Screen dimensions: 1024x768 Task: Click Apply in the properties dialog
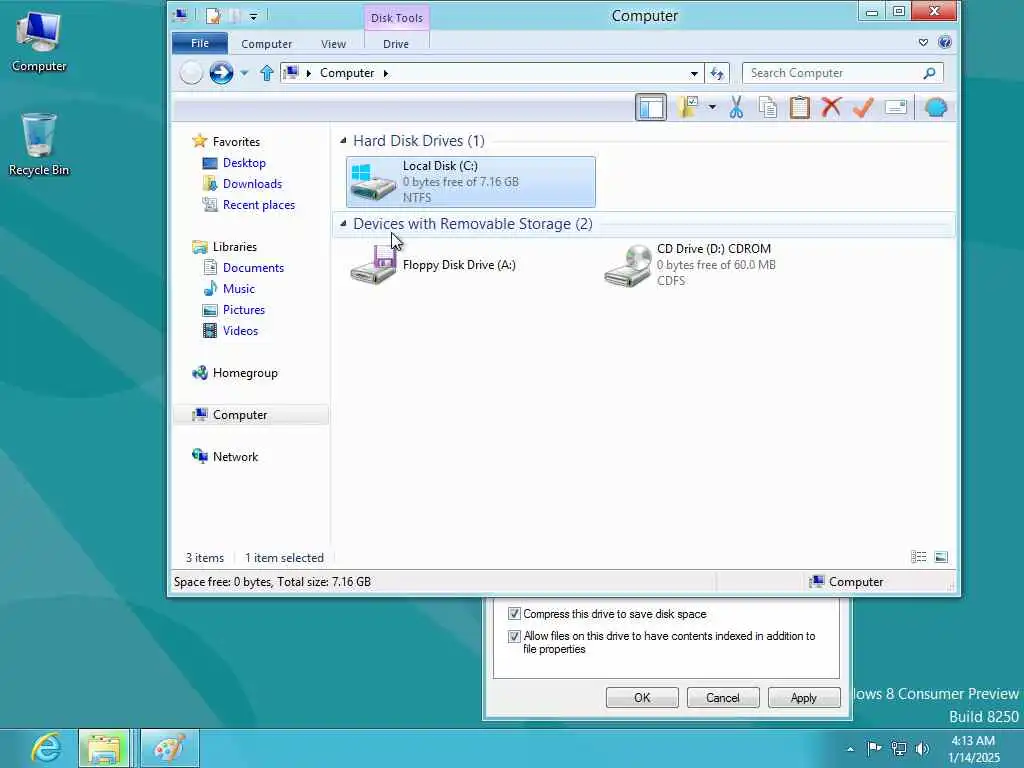804,697
